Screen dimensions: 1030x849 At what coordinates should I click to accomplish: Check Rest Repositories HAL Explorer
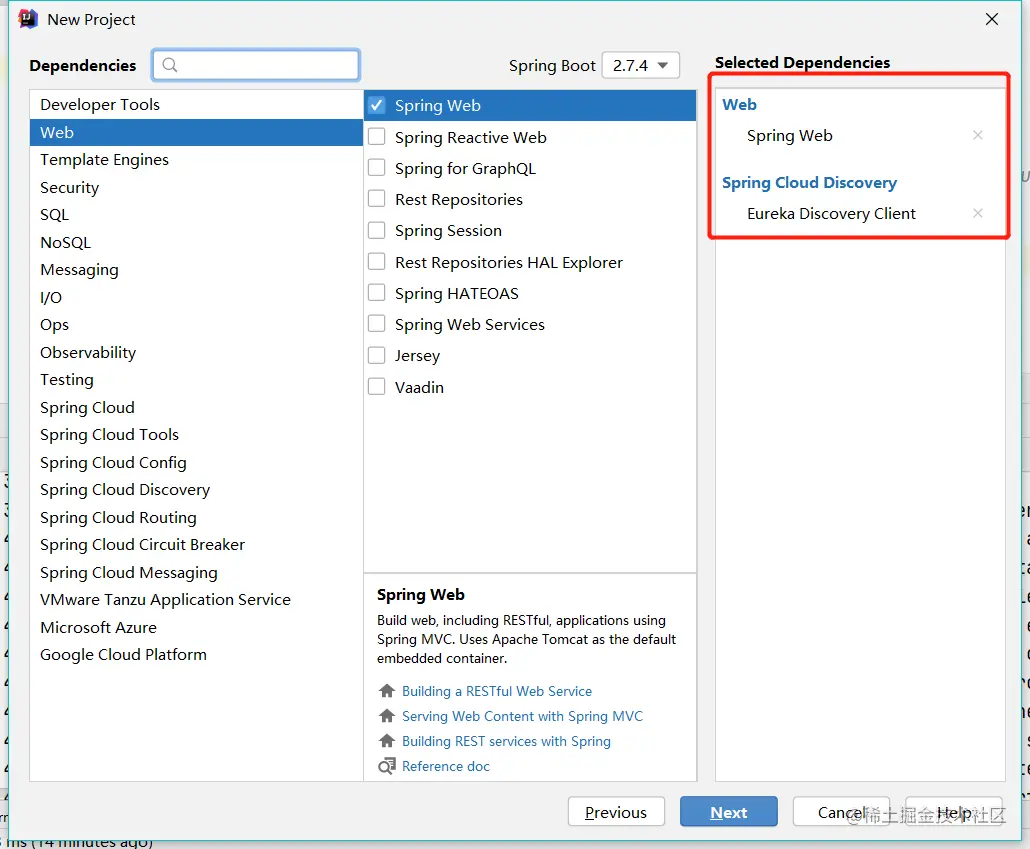[376, 262]
